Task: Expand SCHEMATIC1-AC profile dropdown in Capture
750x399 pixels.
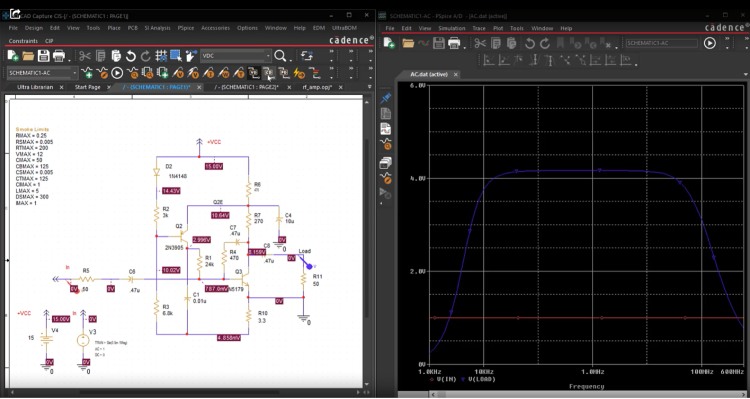Action: coord(75,73)
